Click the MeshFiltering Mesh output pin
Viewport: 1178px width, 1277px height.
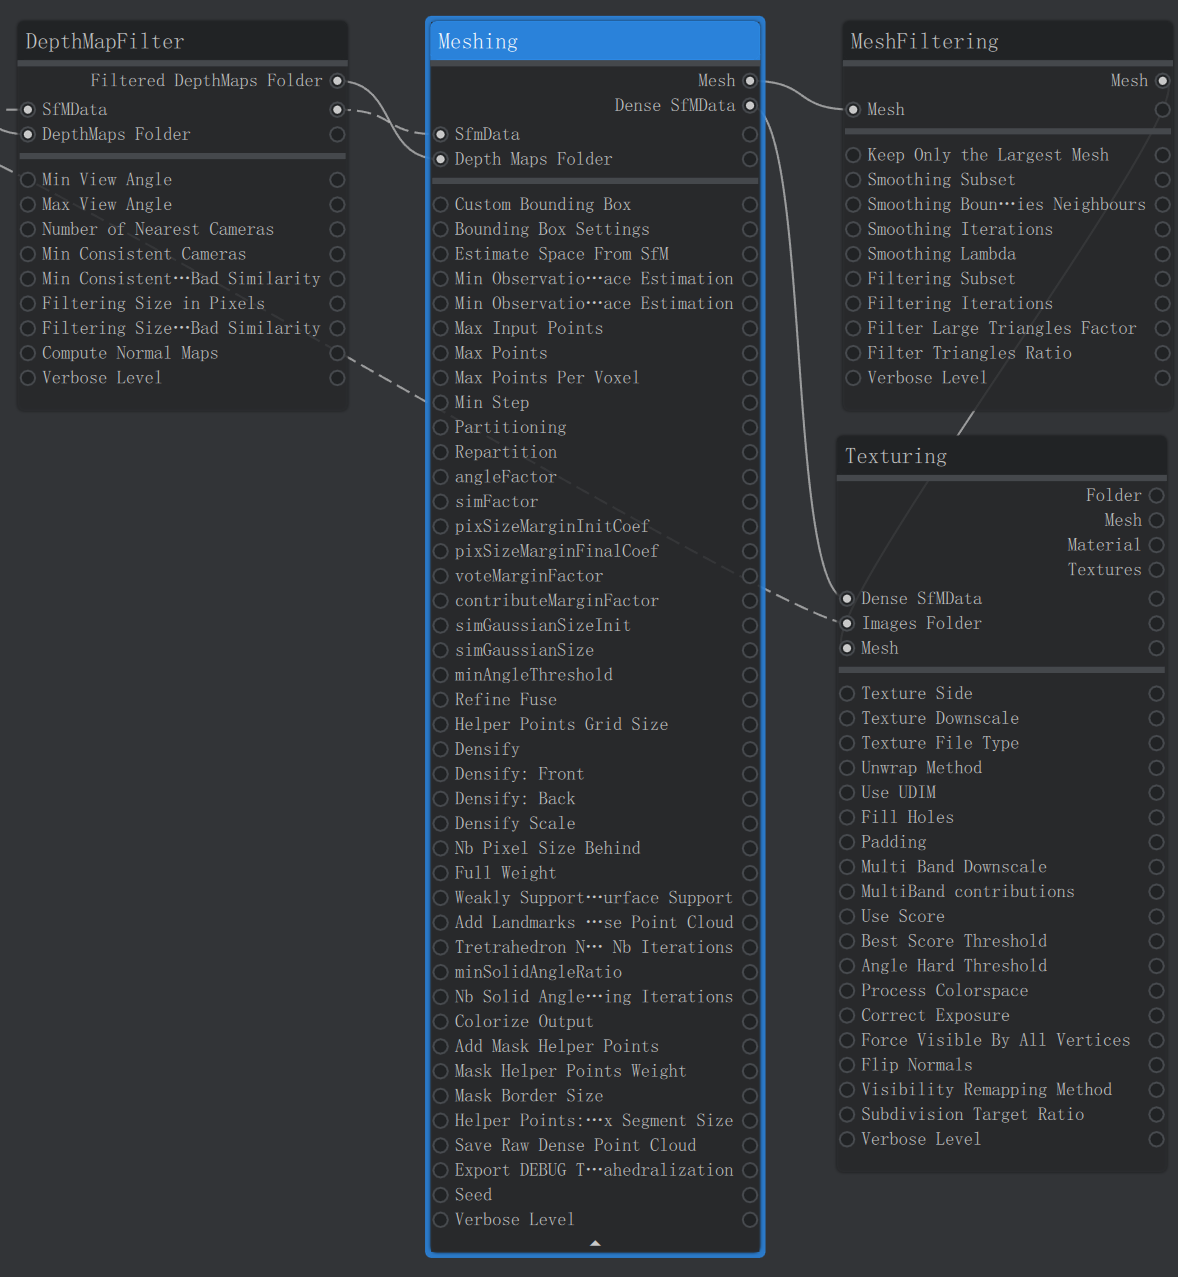[1162, 81]
